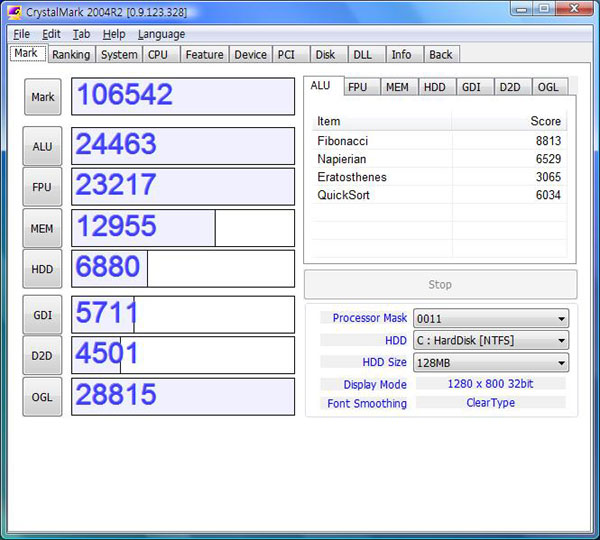This screenshot has width=600, height=540.
Task: Select the Fibonacci row in results list
Action: click(x=438, y=141)
